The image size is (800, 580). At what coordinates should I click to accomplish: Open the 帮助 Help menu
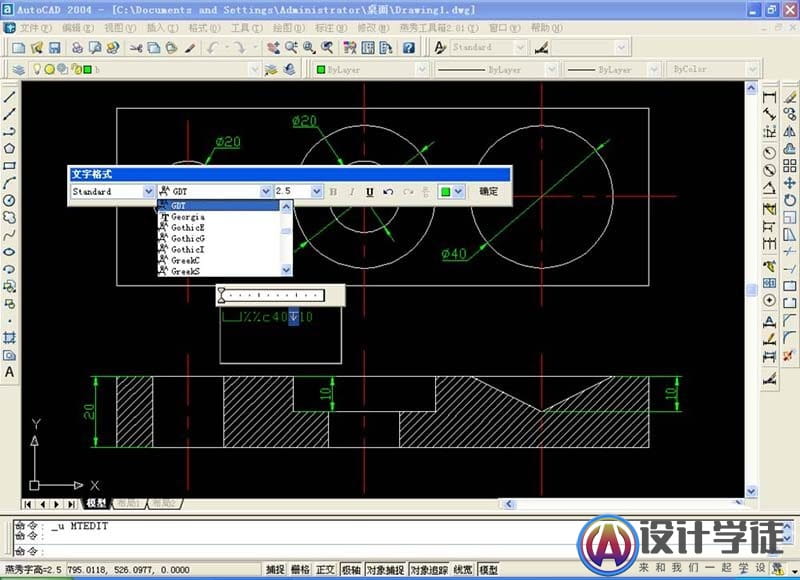coord(546,28)
